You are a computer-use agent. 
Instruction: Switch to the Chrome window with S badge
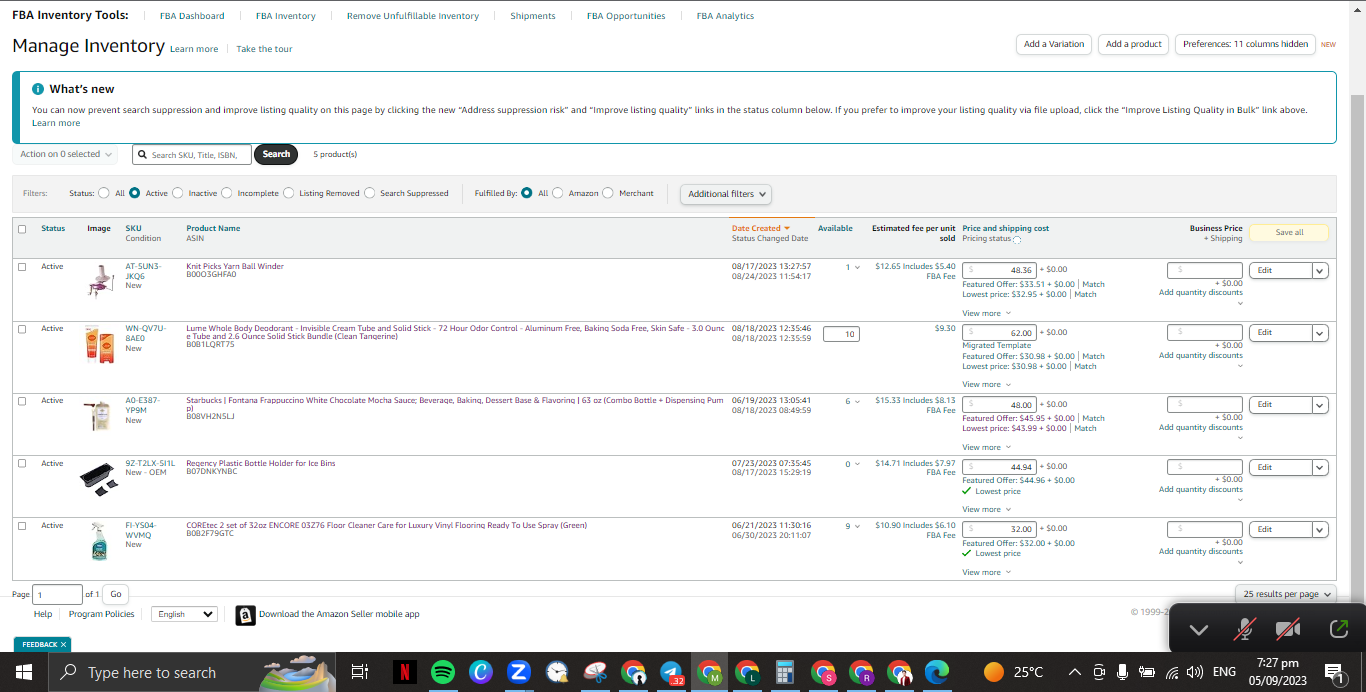click(823, 672)
